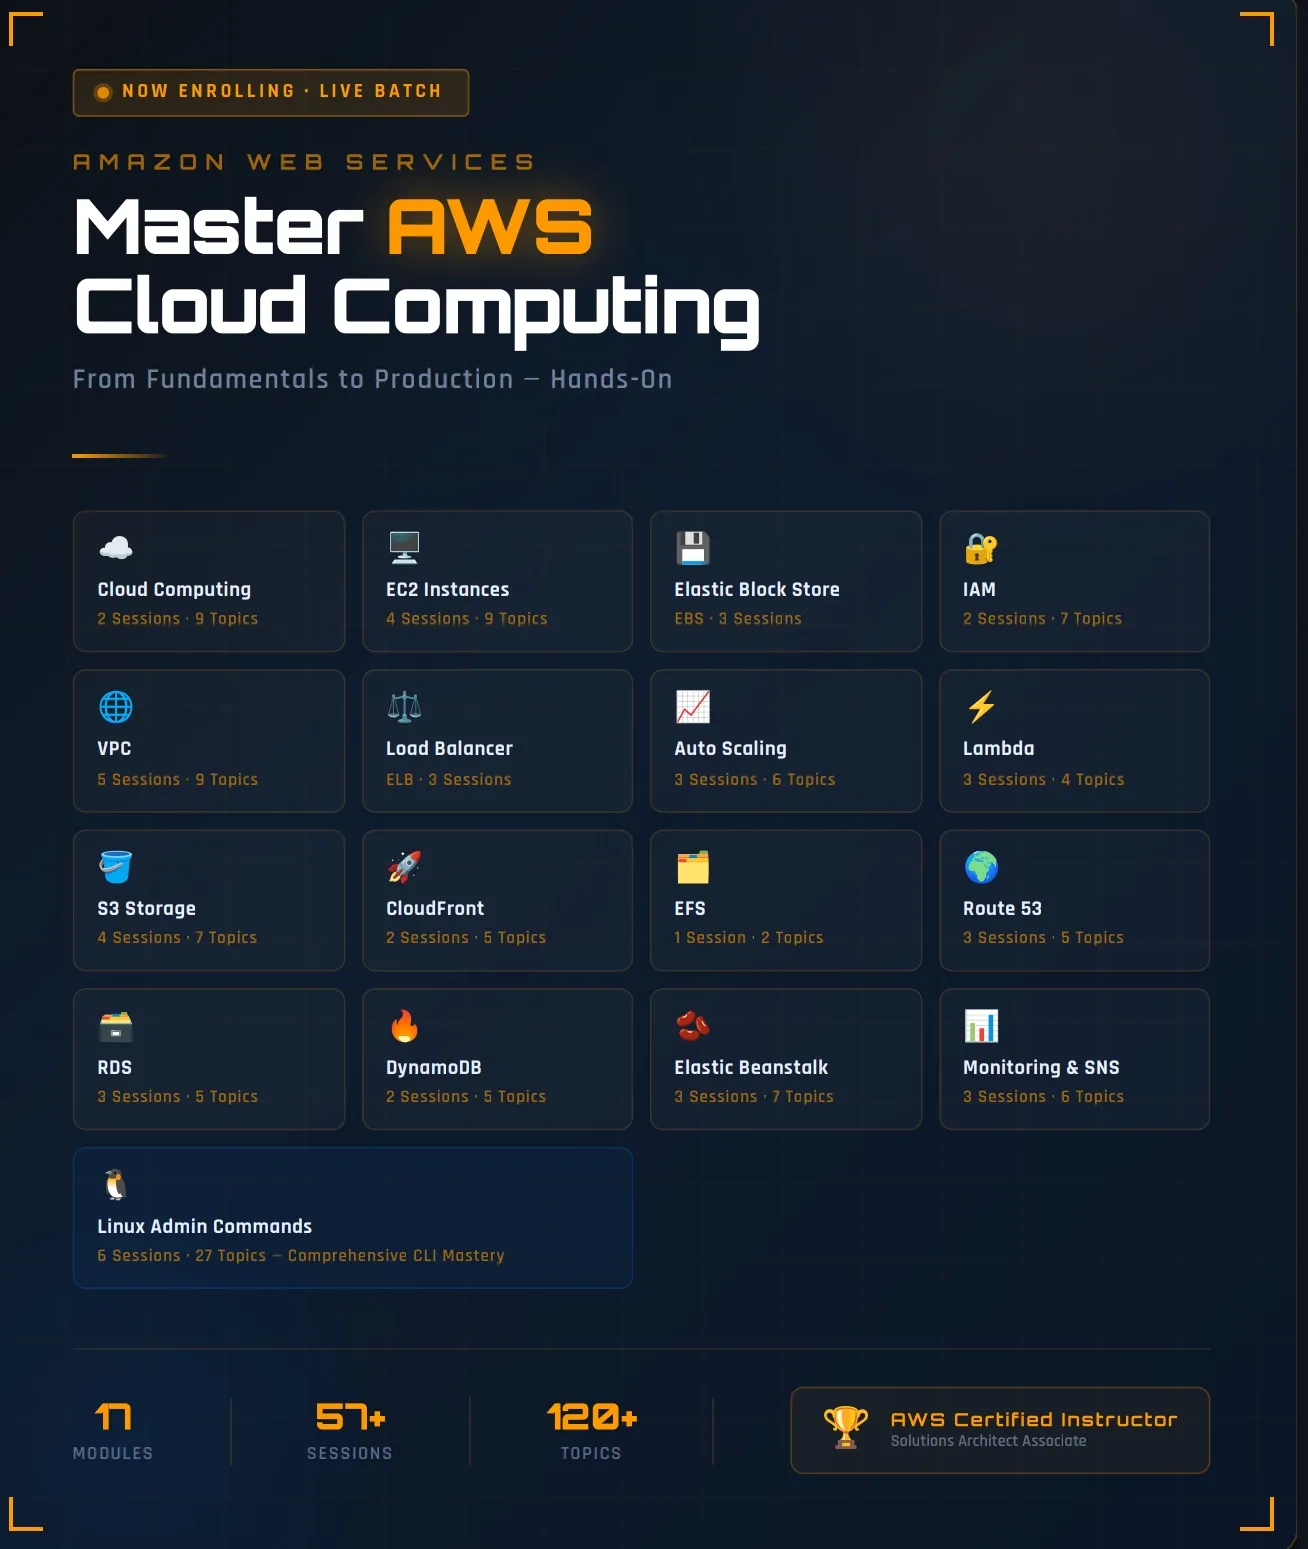Click the desktop computer icon for EC2 Instances
Image resolution: width=1308 pixels, height=1549 pixels.
[404, 548]
